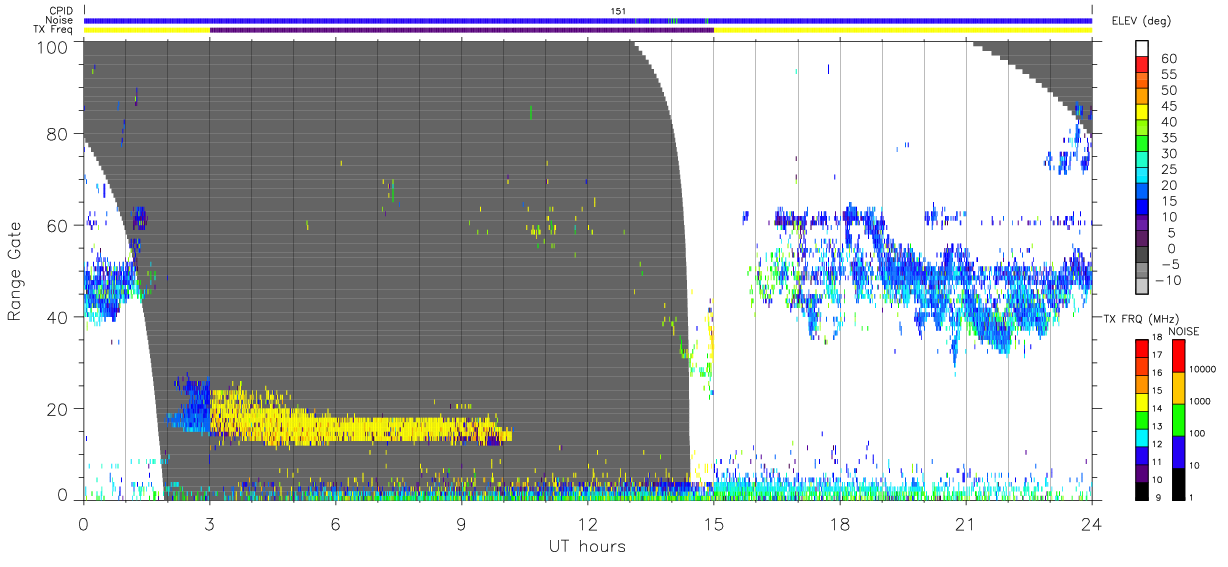Pick the yellow TX FRQ swatch between 14 and 15
Viewport: 1228px width, 567px height.
[x=1141, y=400]
